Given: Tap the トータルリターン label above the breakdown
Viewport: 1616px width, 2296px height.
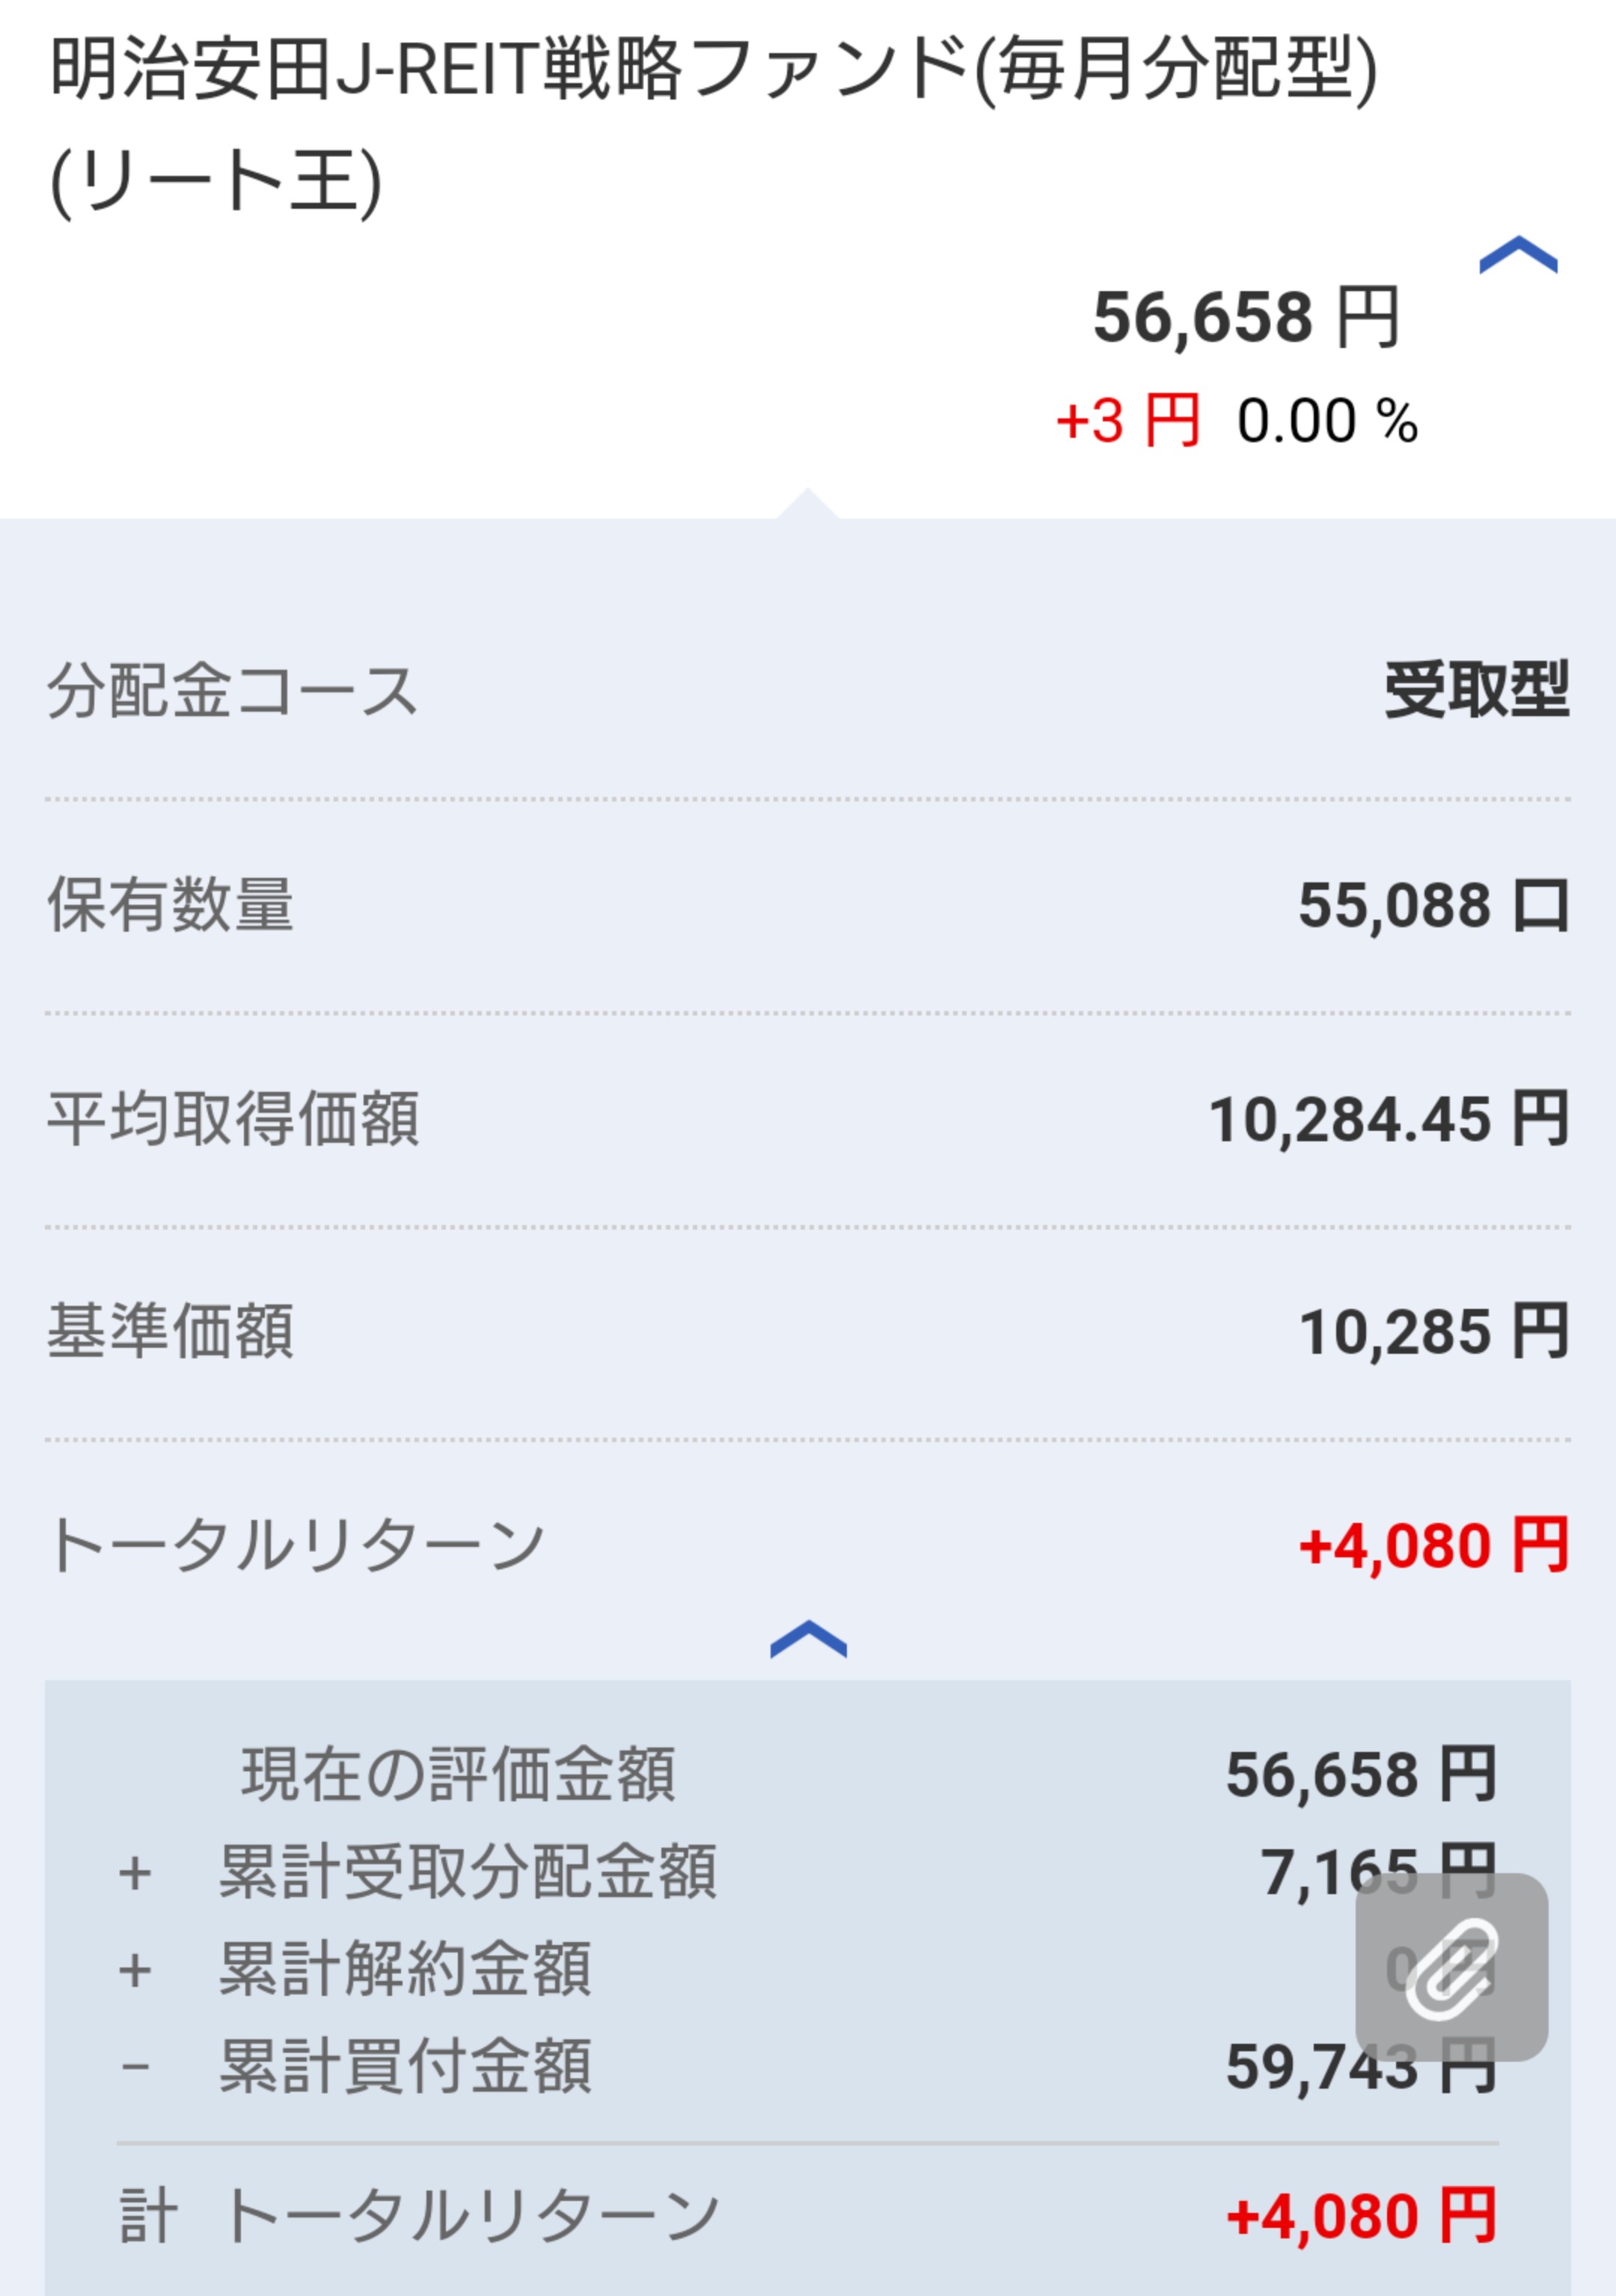Looking at the screenshot, I should (296, 1546).
